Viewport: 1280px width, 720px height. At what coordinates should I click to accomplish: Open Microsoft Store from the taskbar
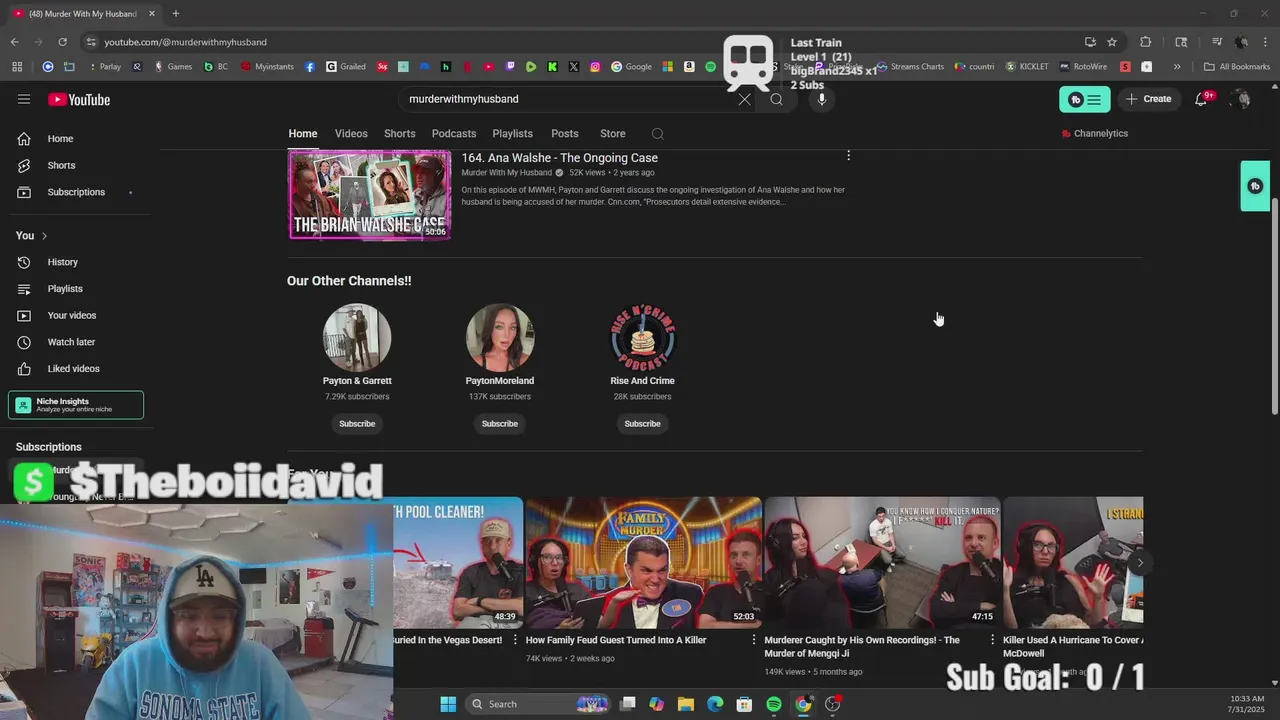(x=744, y=704)
